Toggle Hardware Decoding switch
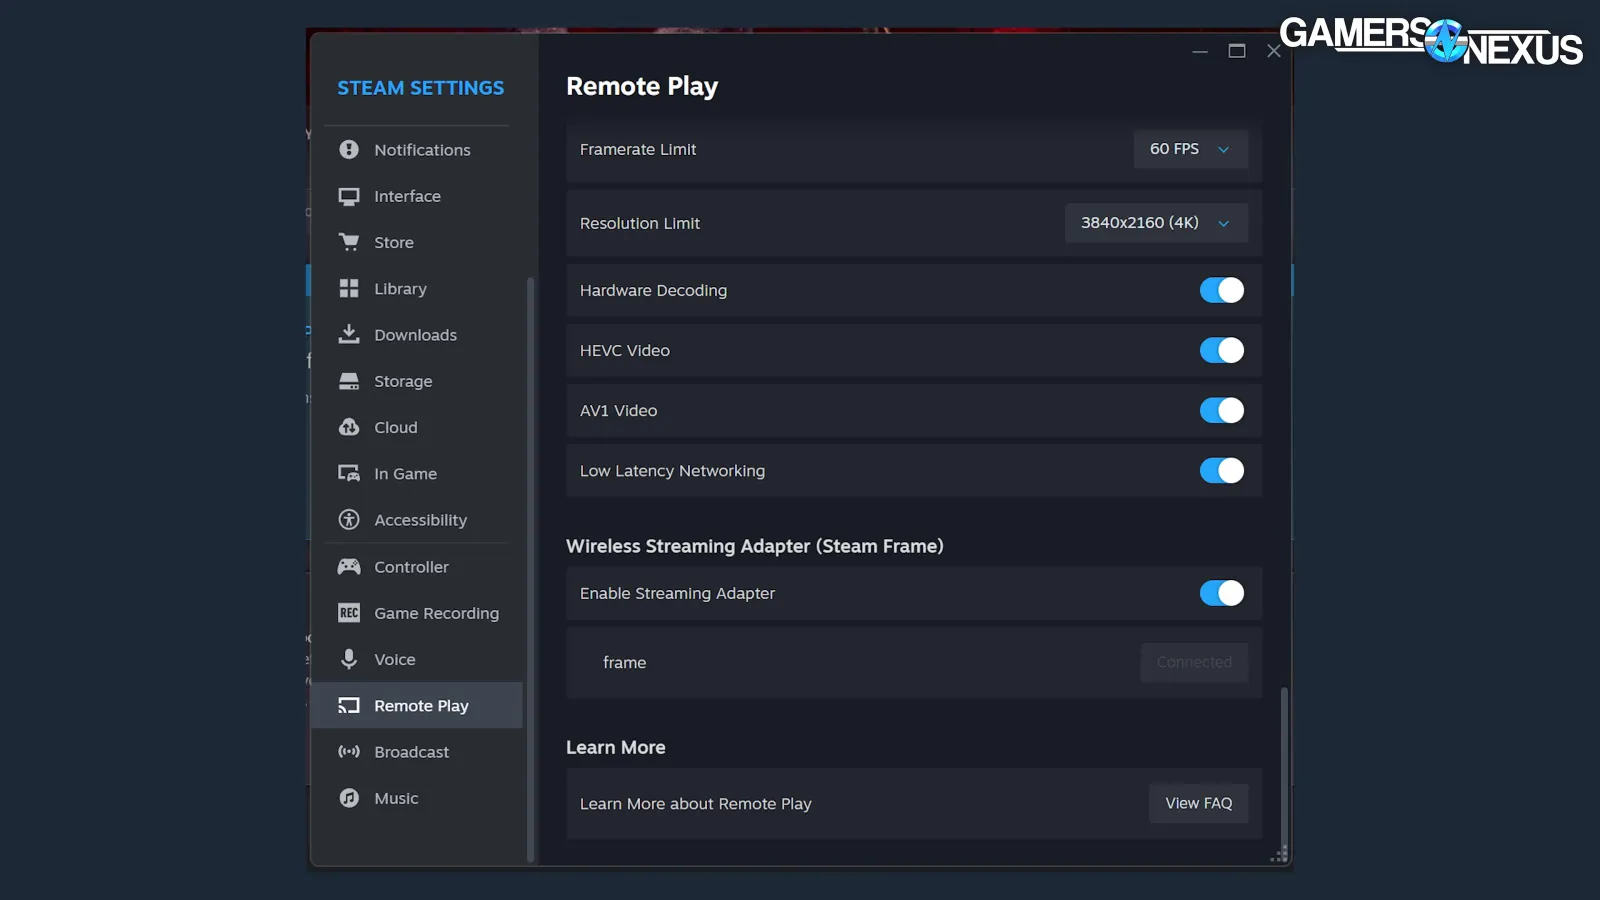Viewport: 1600px width, 900px height. pos(1222,290)
